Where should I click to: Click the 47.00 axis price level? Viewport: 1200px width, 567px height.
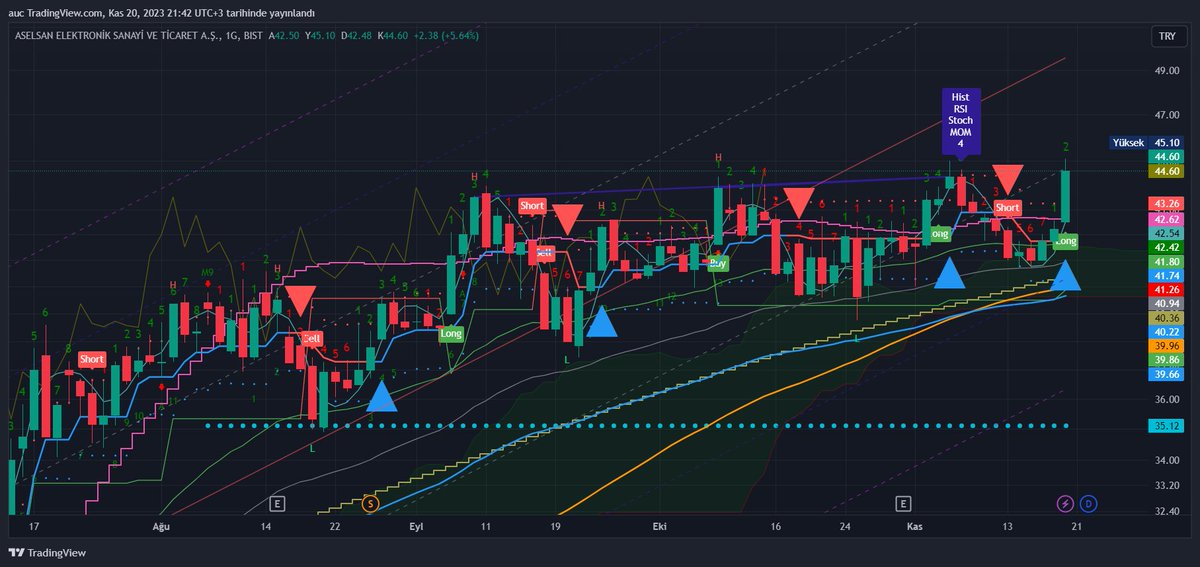[x=1166, y=117]
